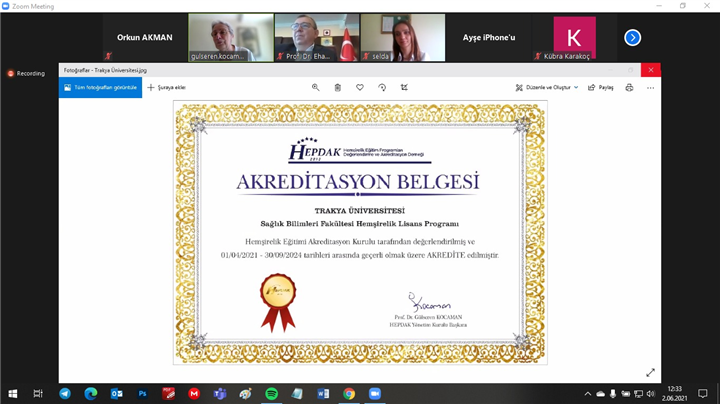Click the OneDrive cloud tray icon
The width and height of the screenshot is (720, 404).
(601, 393)
